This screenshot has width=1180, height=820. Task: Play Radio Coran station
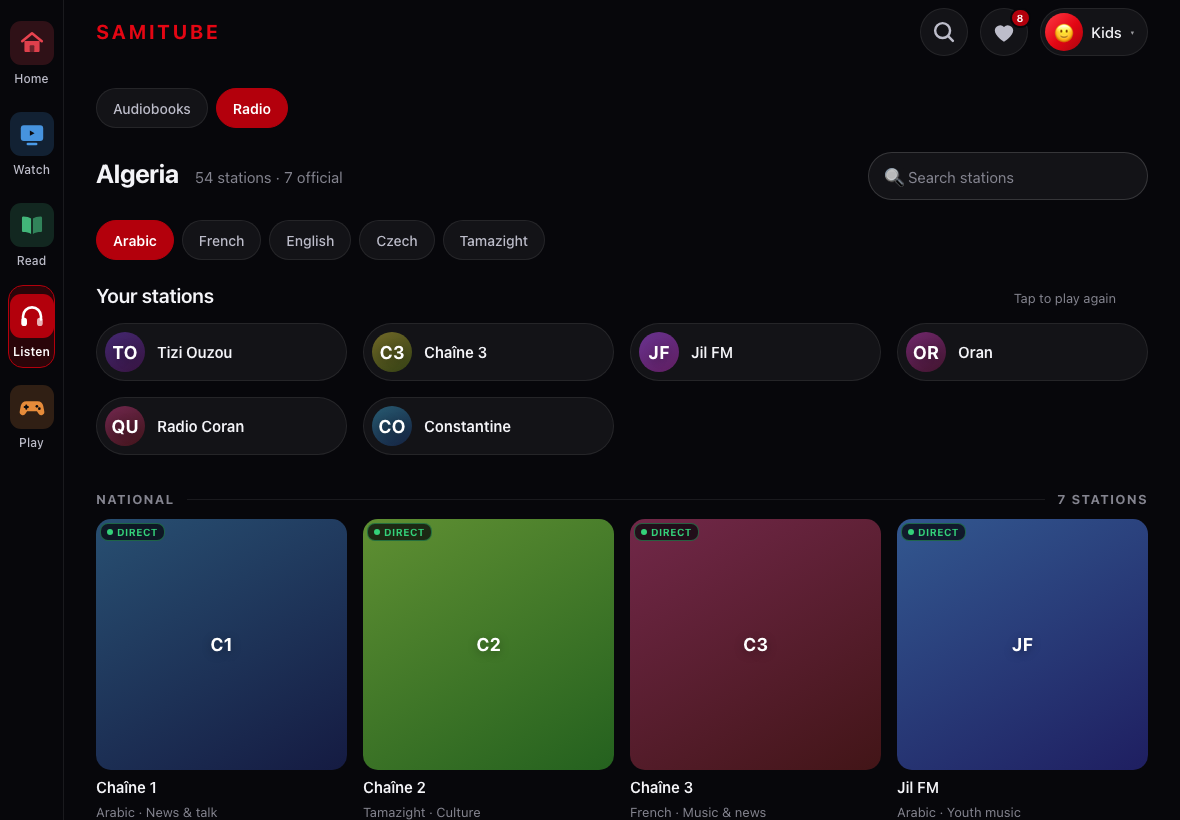[221, 426]
